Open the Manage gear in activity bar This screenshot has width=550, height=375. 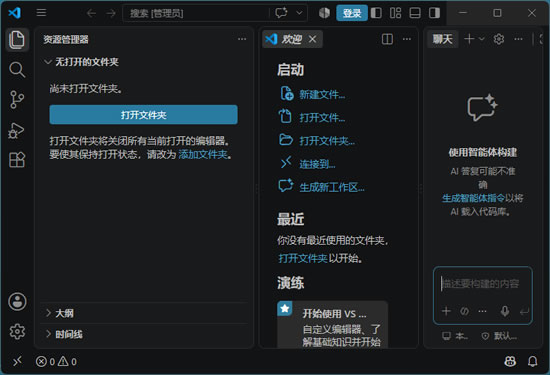point(17,331)
